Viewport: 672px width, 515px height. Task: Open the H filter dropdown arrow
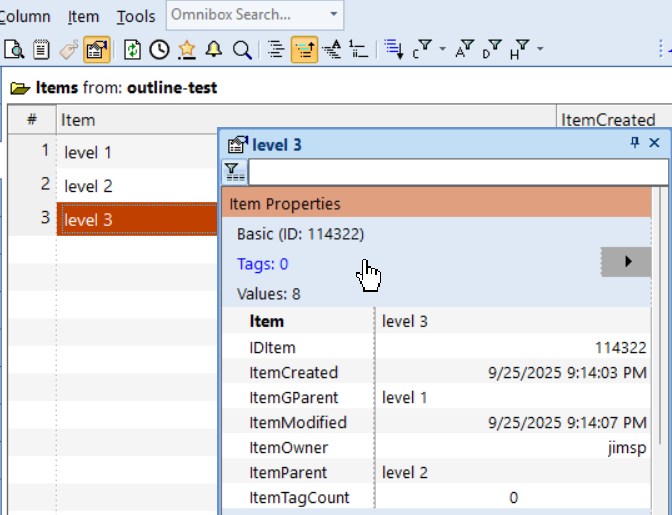(540, 49)
